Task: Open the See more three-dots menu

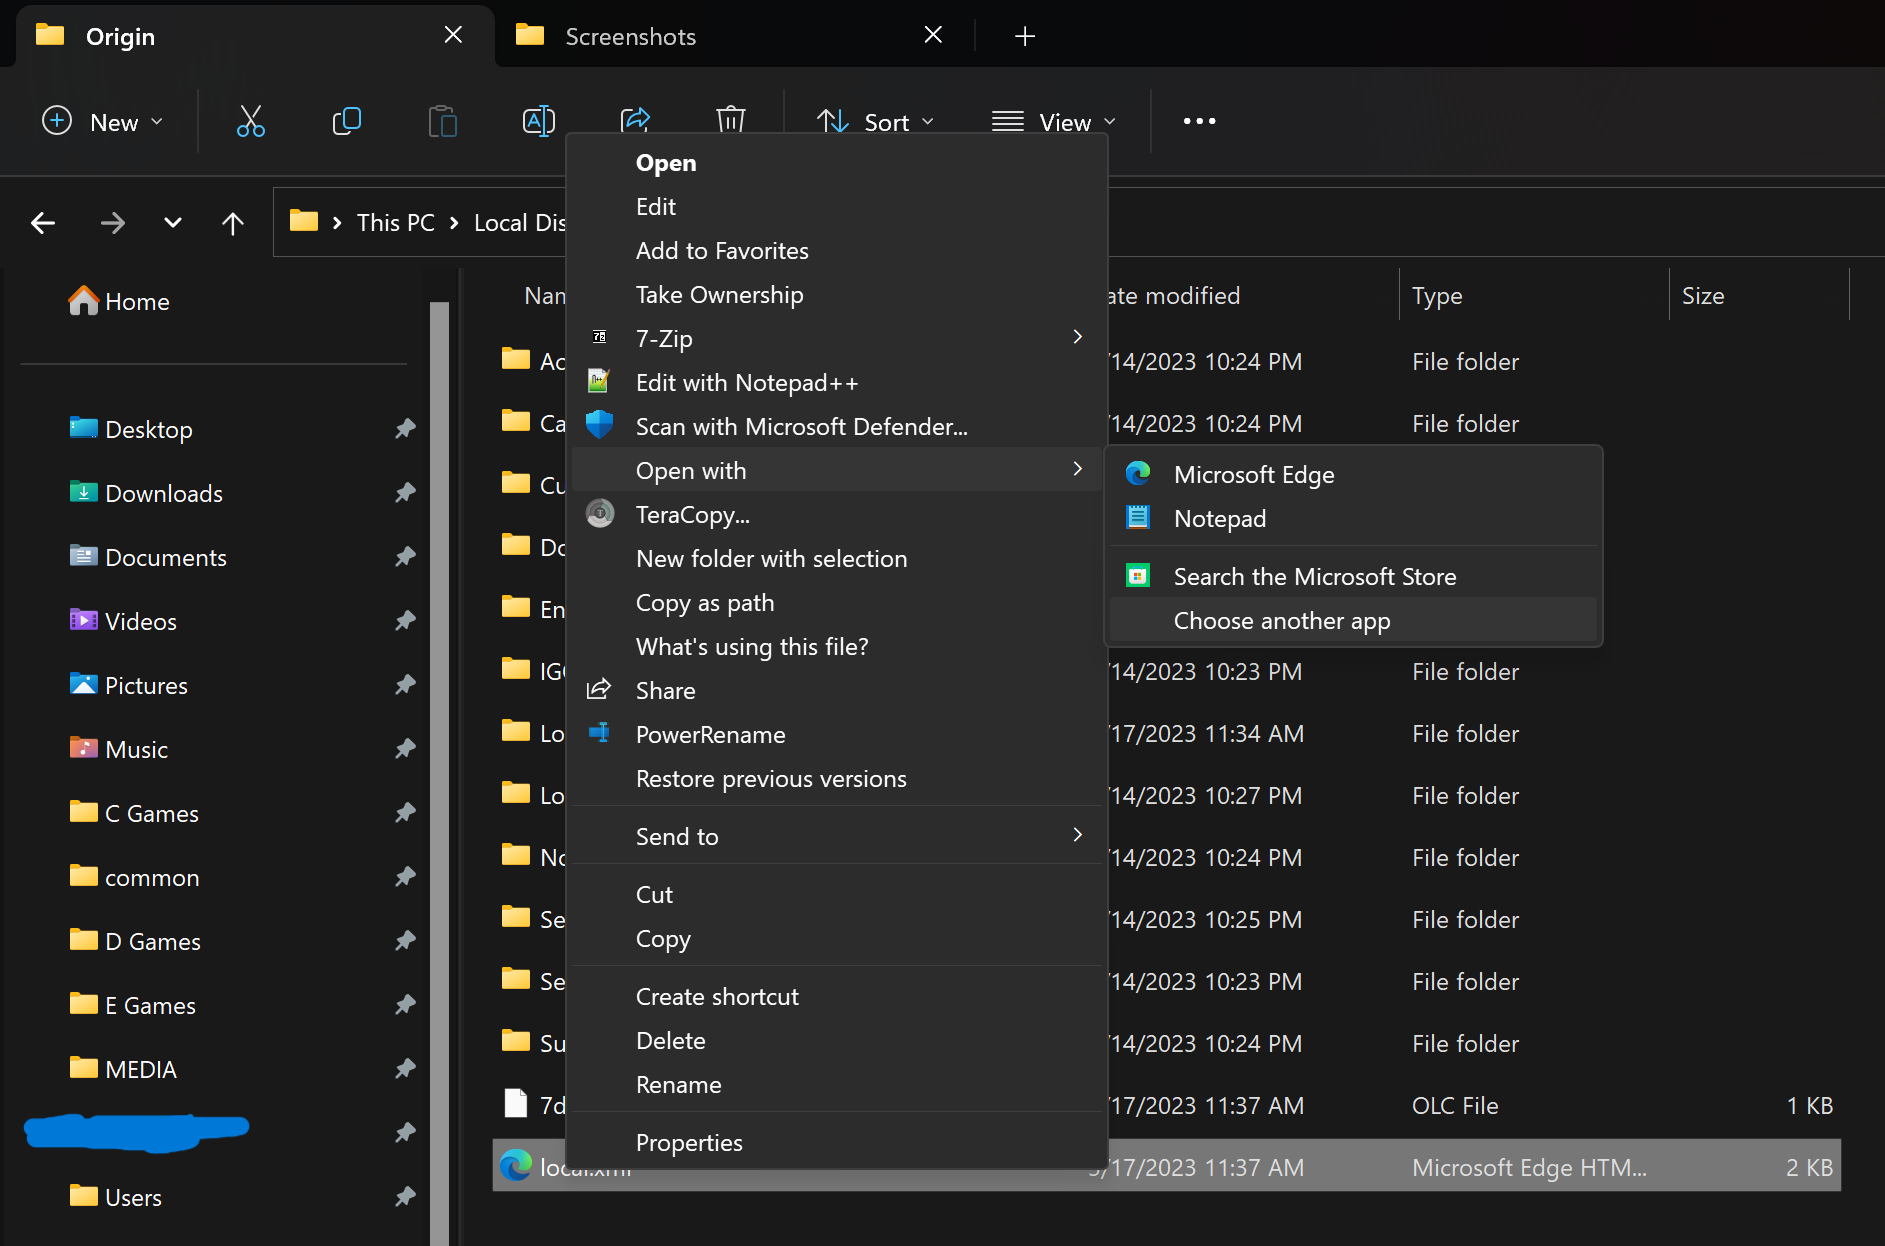Action: click(x=1199, y=122)
